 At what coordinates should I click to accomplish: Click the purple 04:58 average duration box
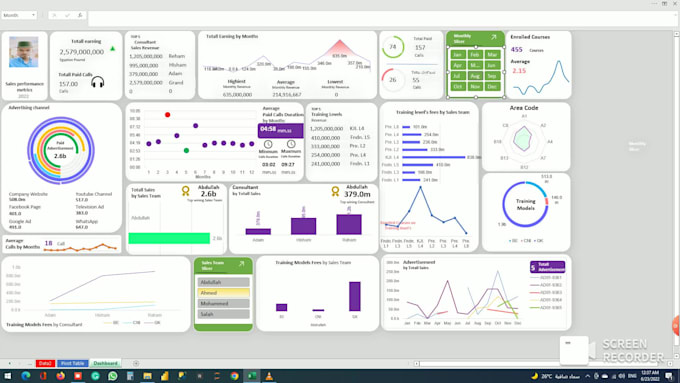click(x=281, y=130)
